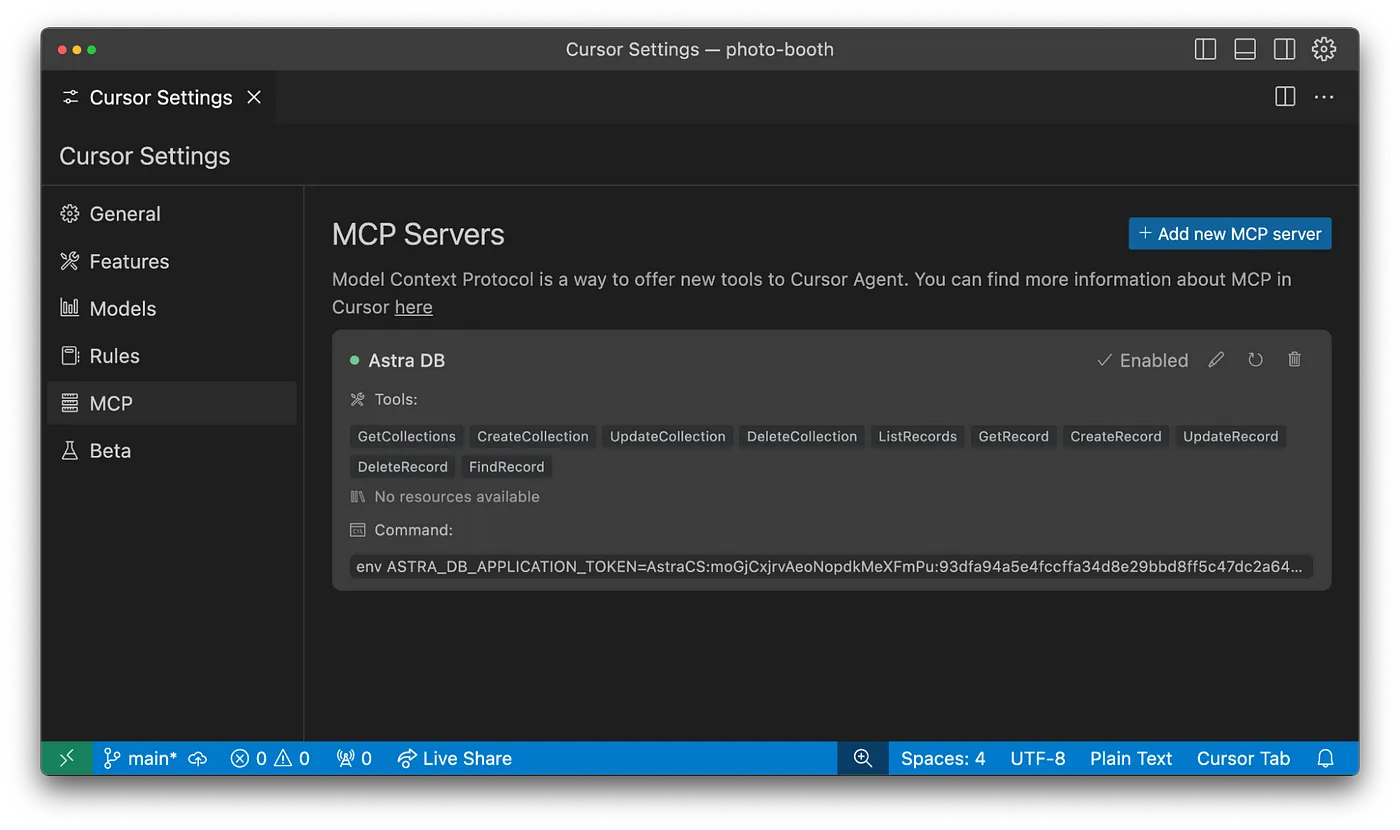
Task: Click the main branch indicator
Action: [x=140, y=759]
